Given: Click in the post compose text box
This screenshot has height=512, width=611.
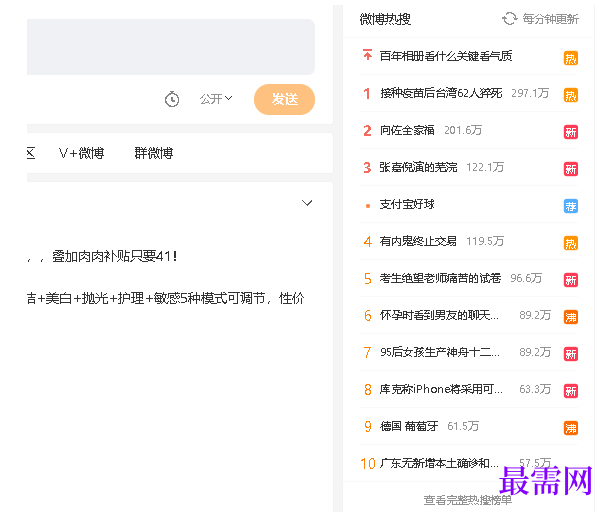Looking at the screenshot, I should click(171, 47).
